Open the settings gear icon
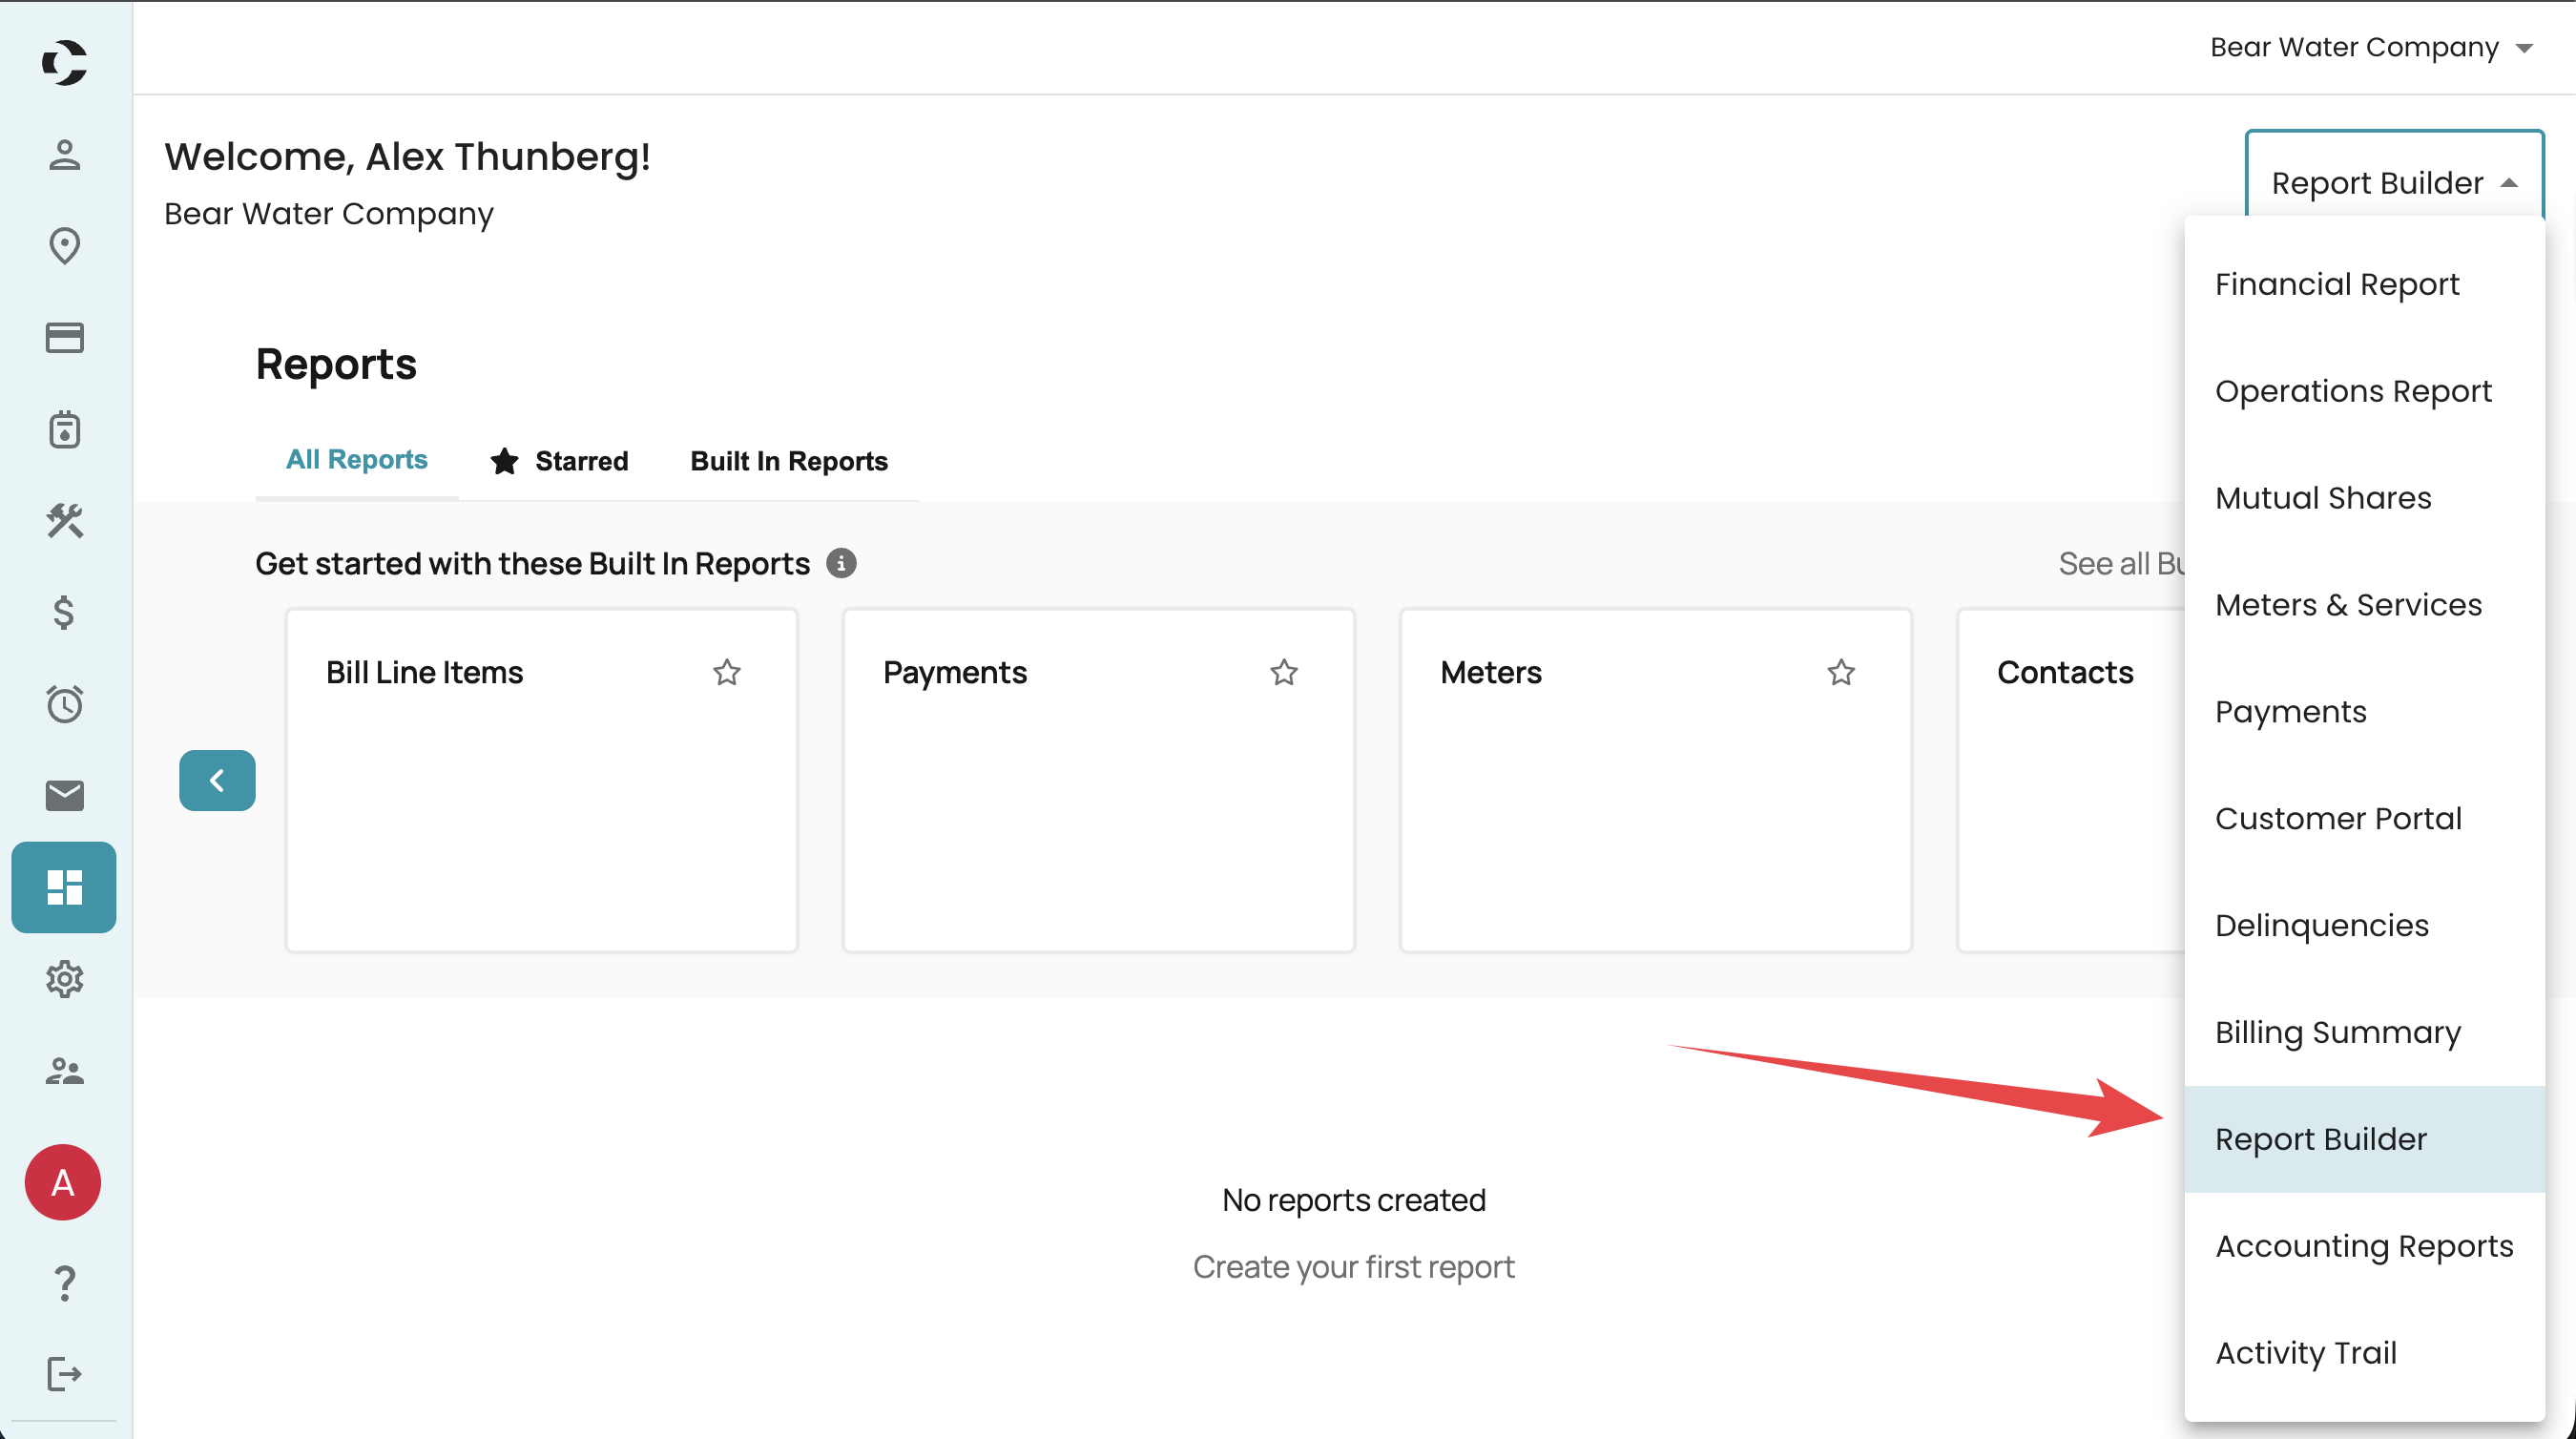 tap(63, 979)
